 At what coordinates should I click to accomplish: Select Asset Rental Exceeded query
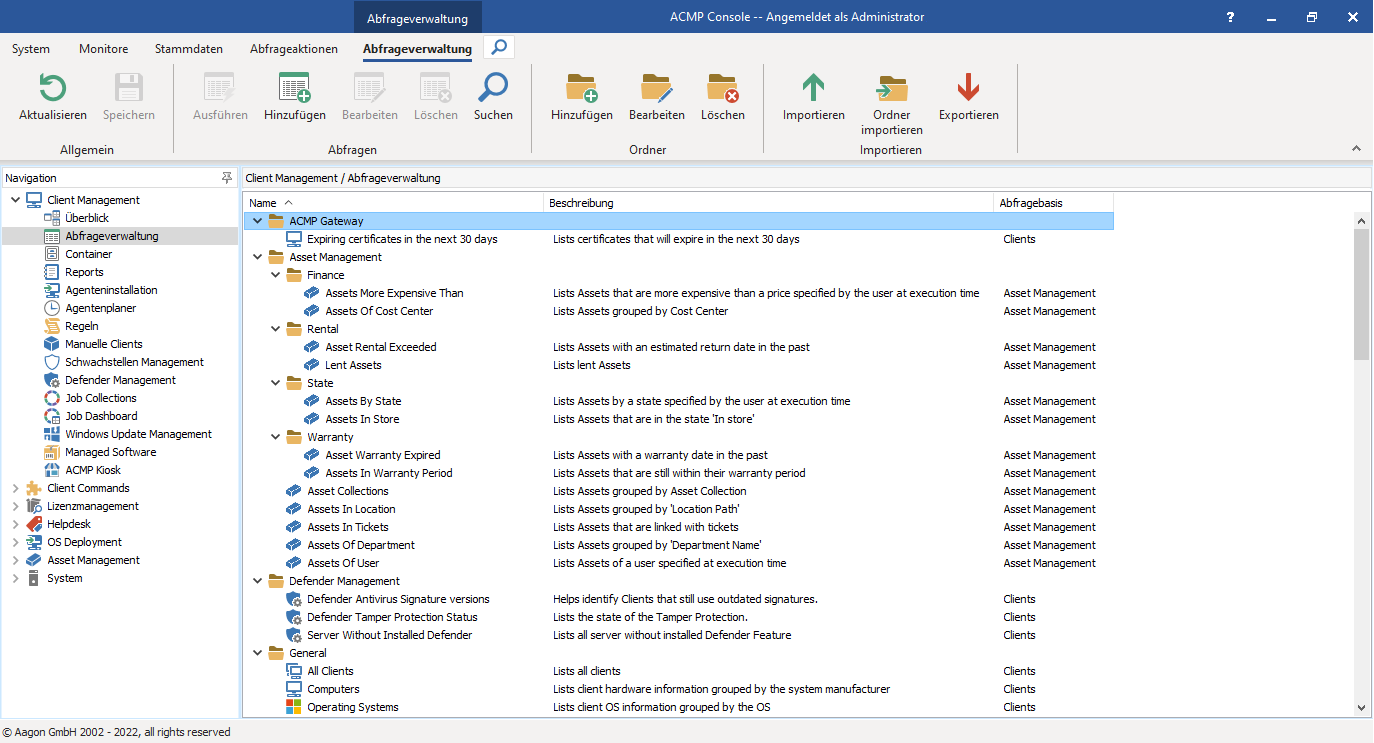click(381, 347)
